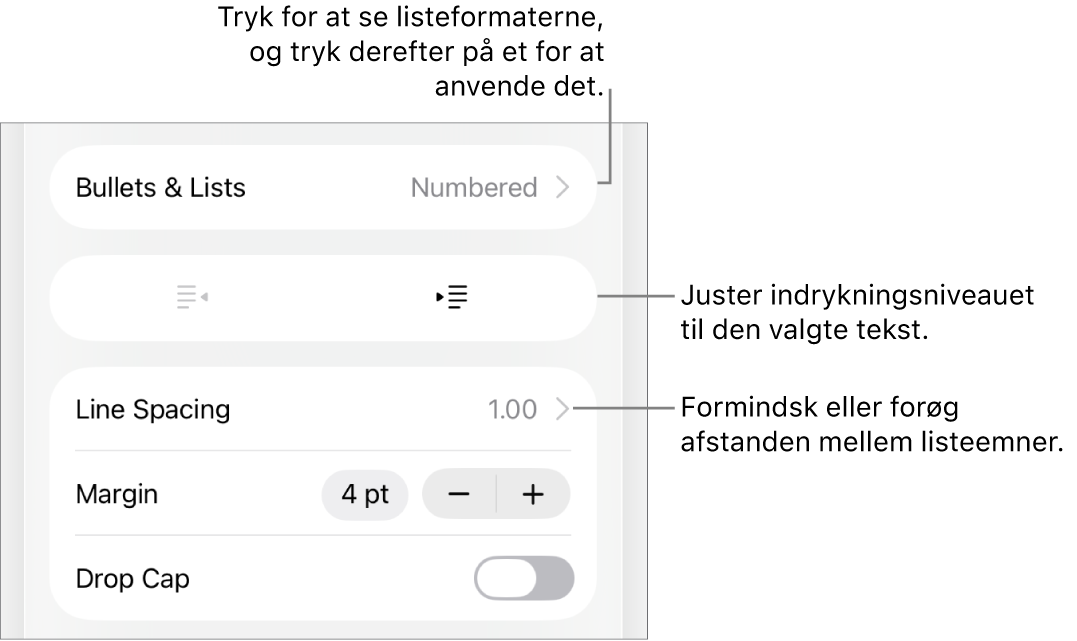Screen dimensions: 1077x641
Task: Click the Margin label
Action: [x=117, y=494]
